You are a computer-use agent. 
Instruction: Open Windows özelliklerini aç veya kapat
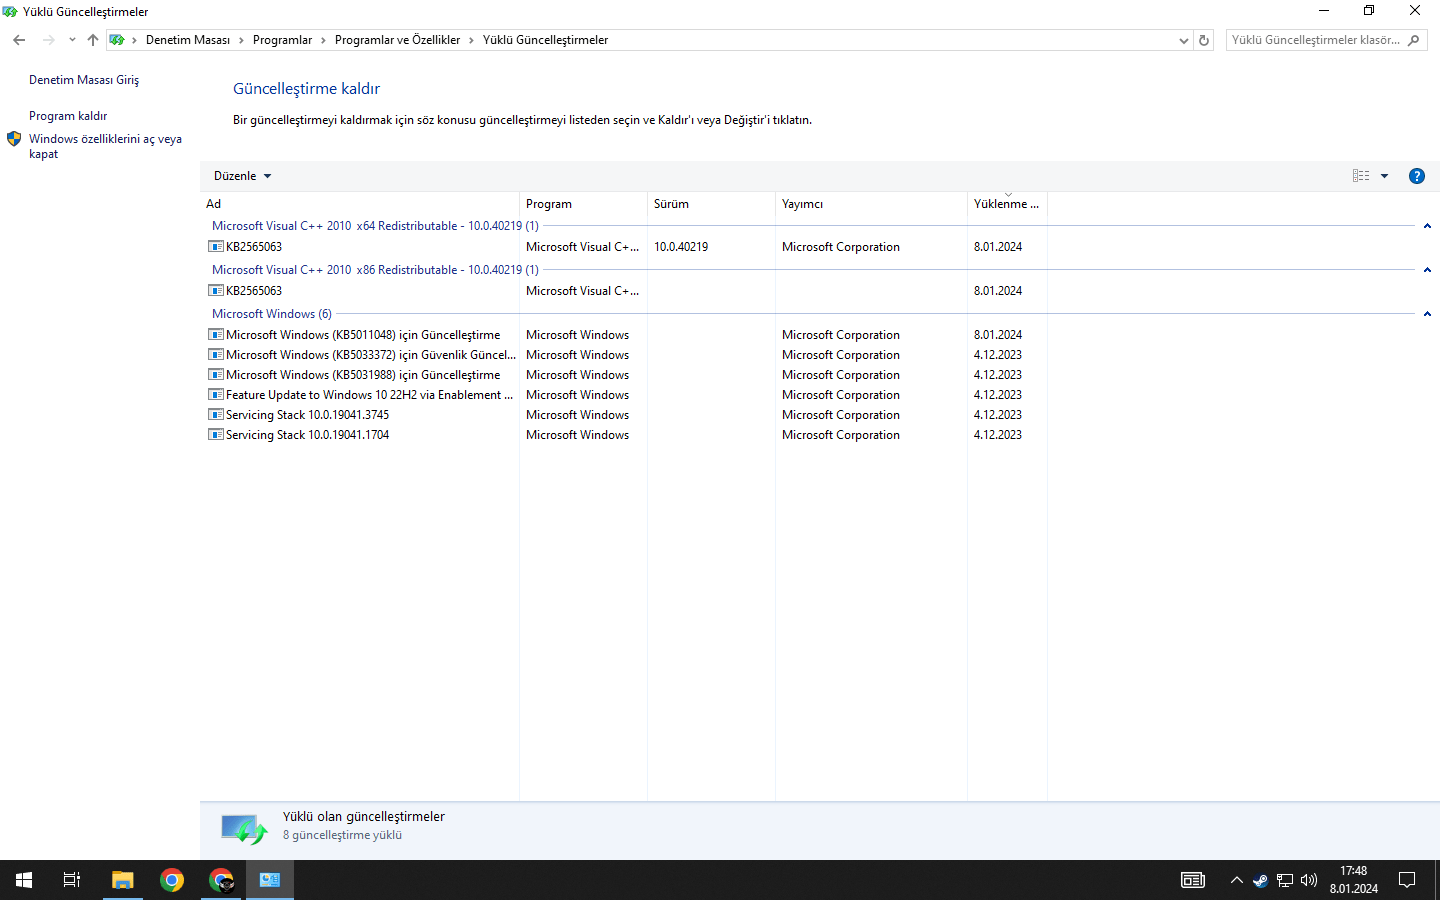tap(105, 146)
